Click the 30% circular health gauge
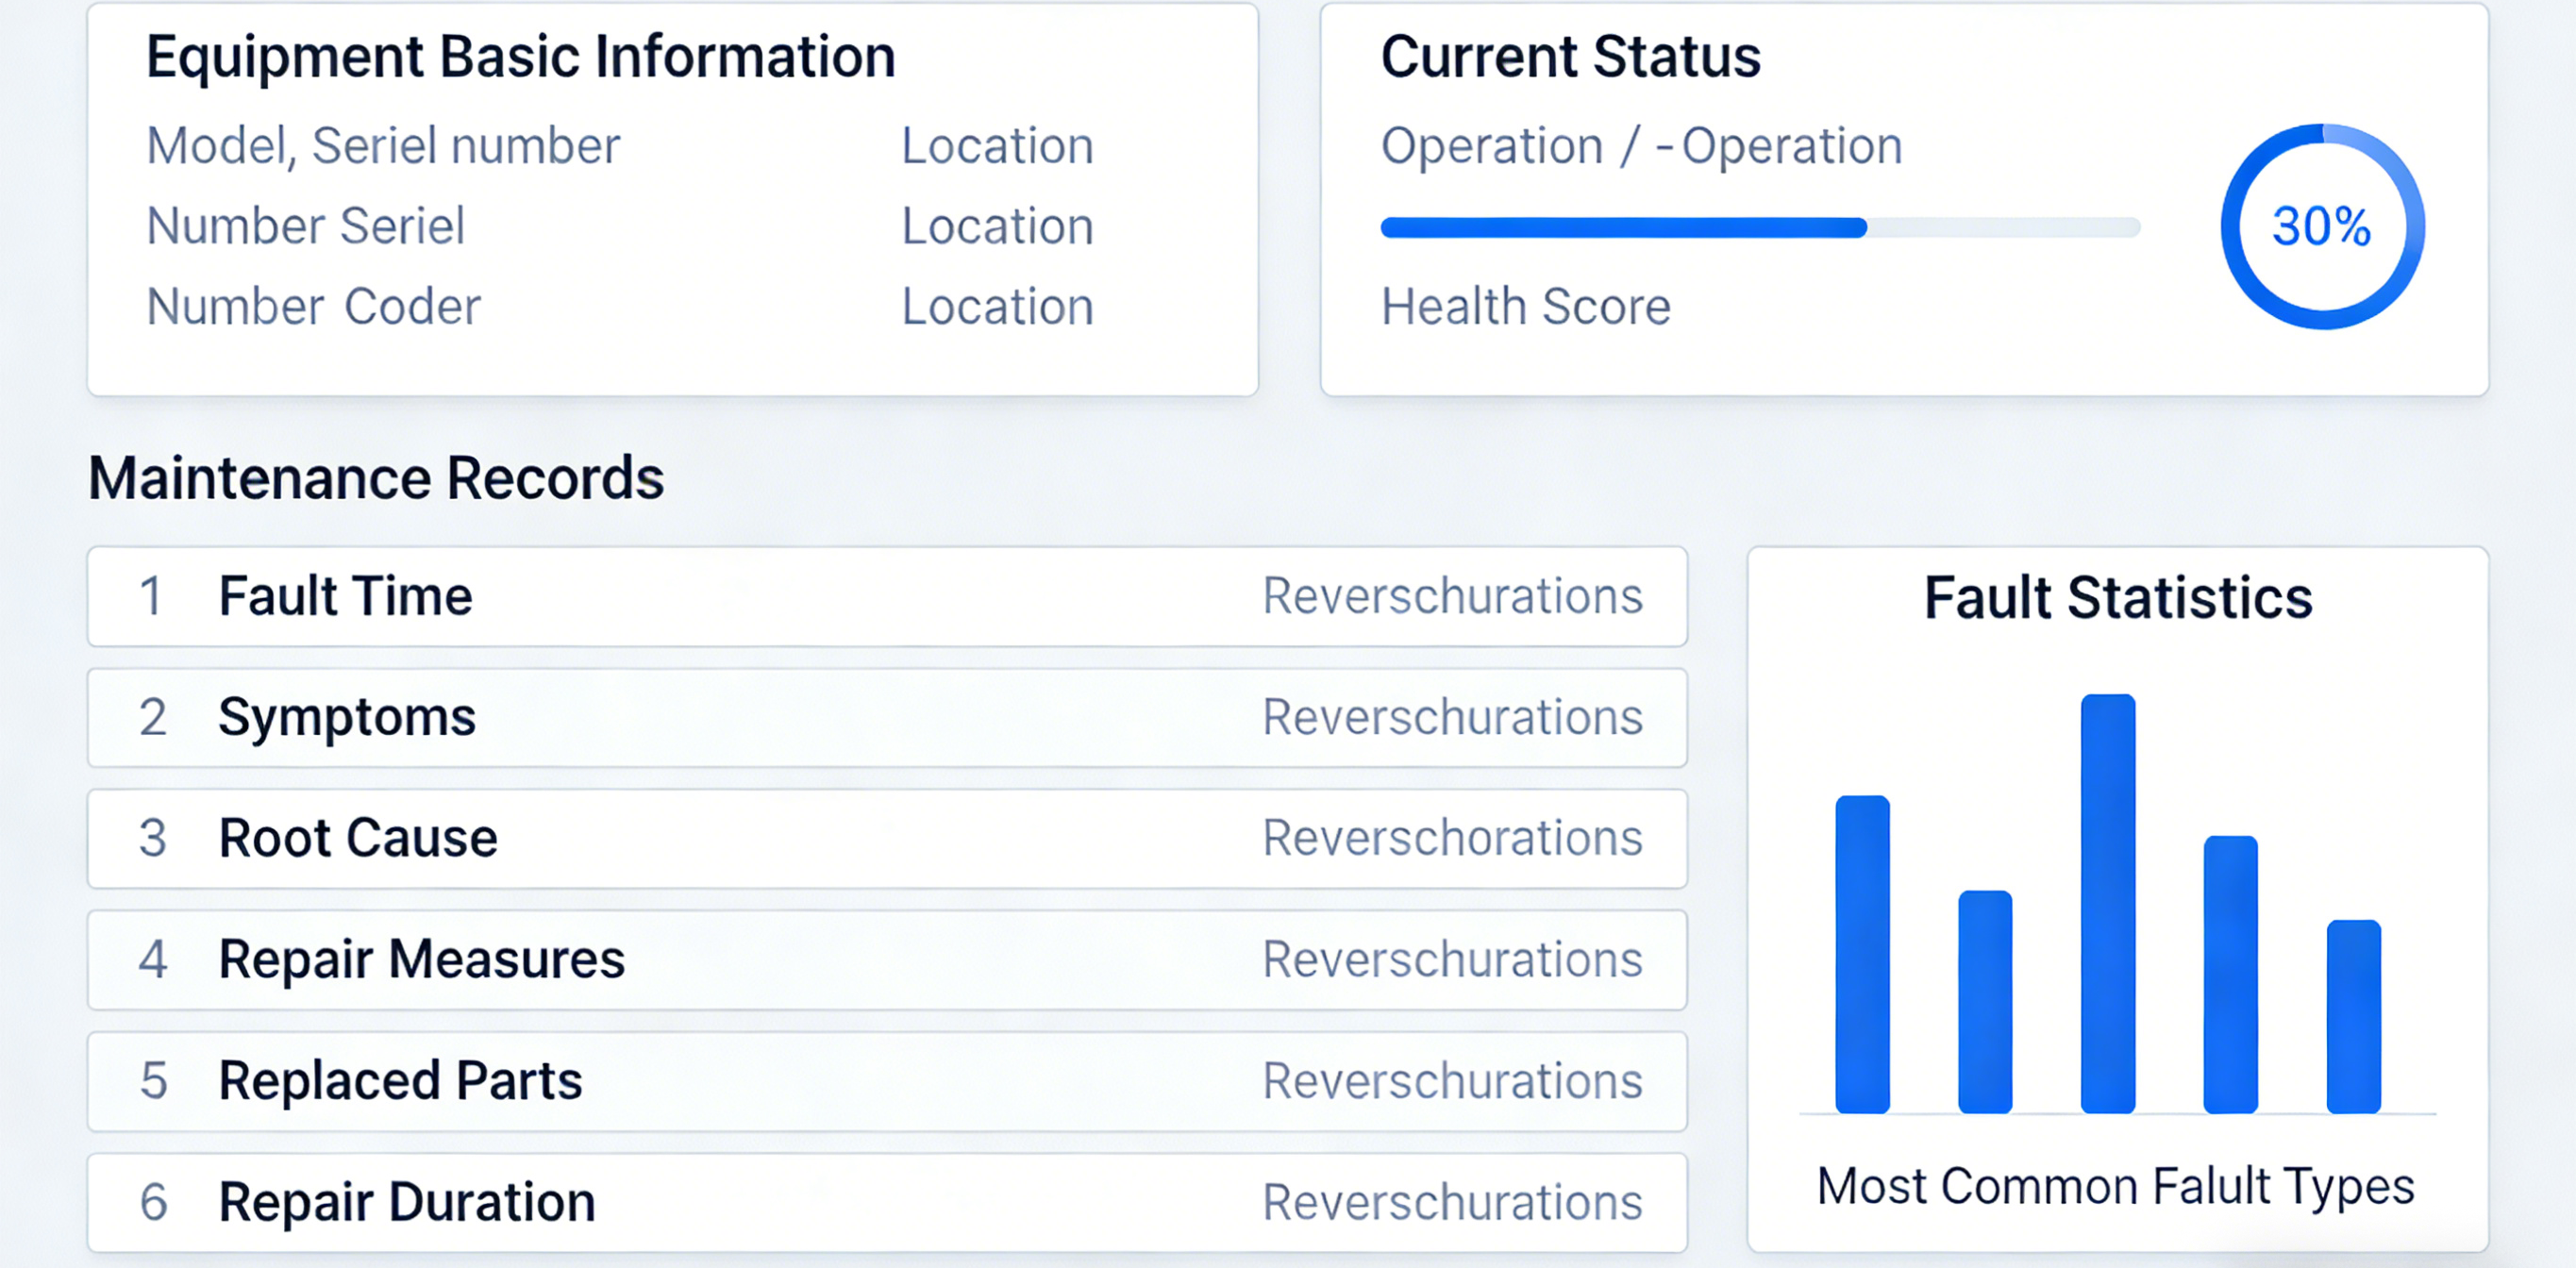Viewport: 2576px width, 1268px height. pos(2321,226)
